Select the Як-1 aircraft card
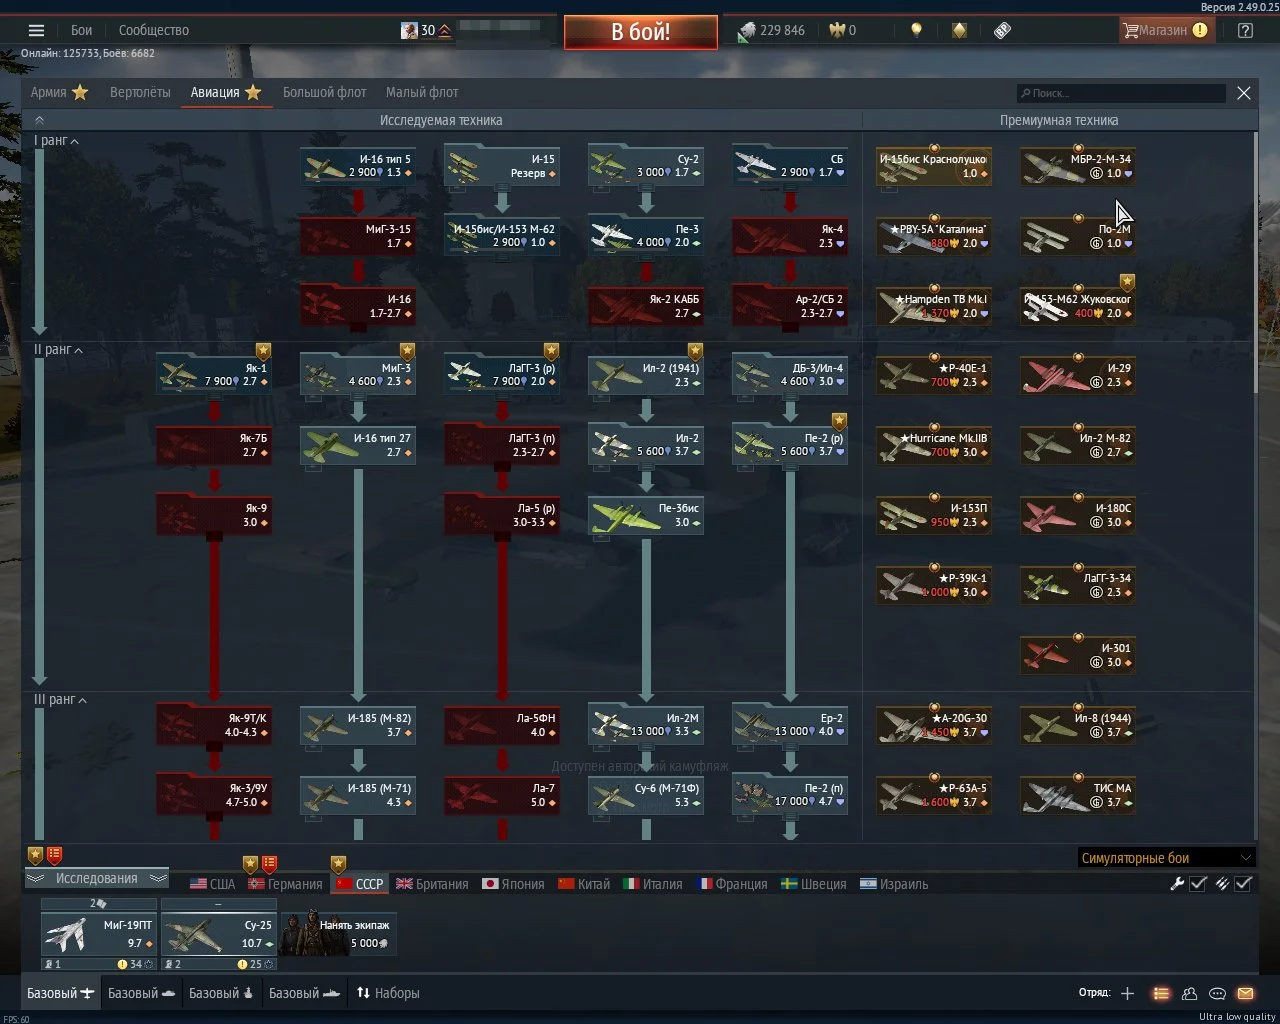This screenshot has width=1280, height=1024. 214,375
